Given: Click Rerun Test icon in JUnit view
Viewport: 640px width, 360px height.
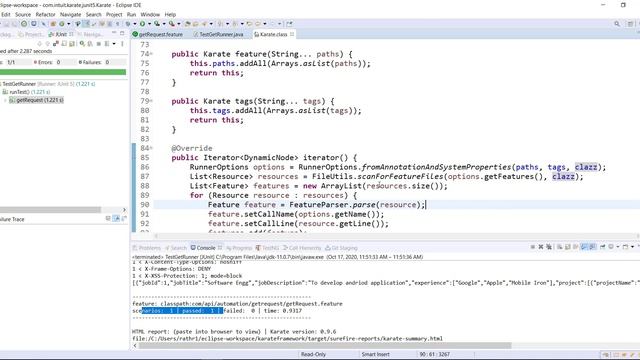Looking at the screenshot, I should click(x=82, y=43).
